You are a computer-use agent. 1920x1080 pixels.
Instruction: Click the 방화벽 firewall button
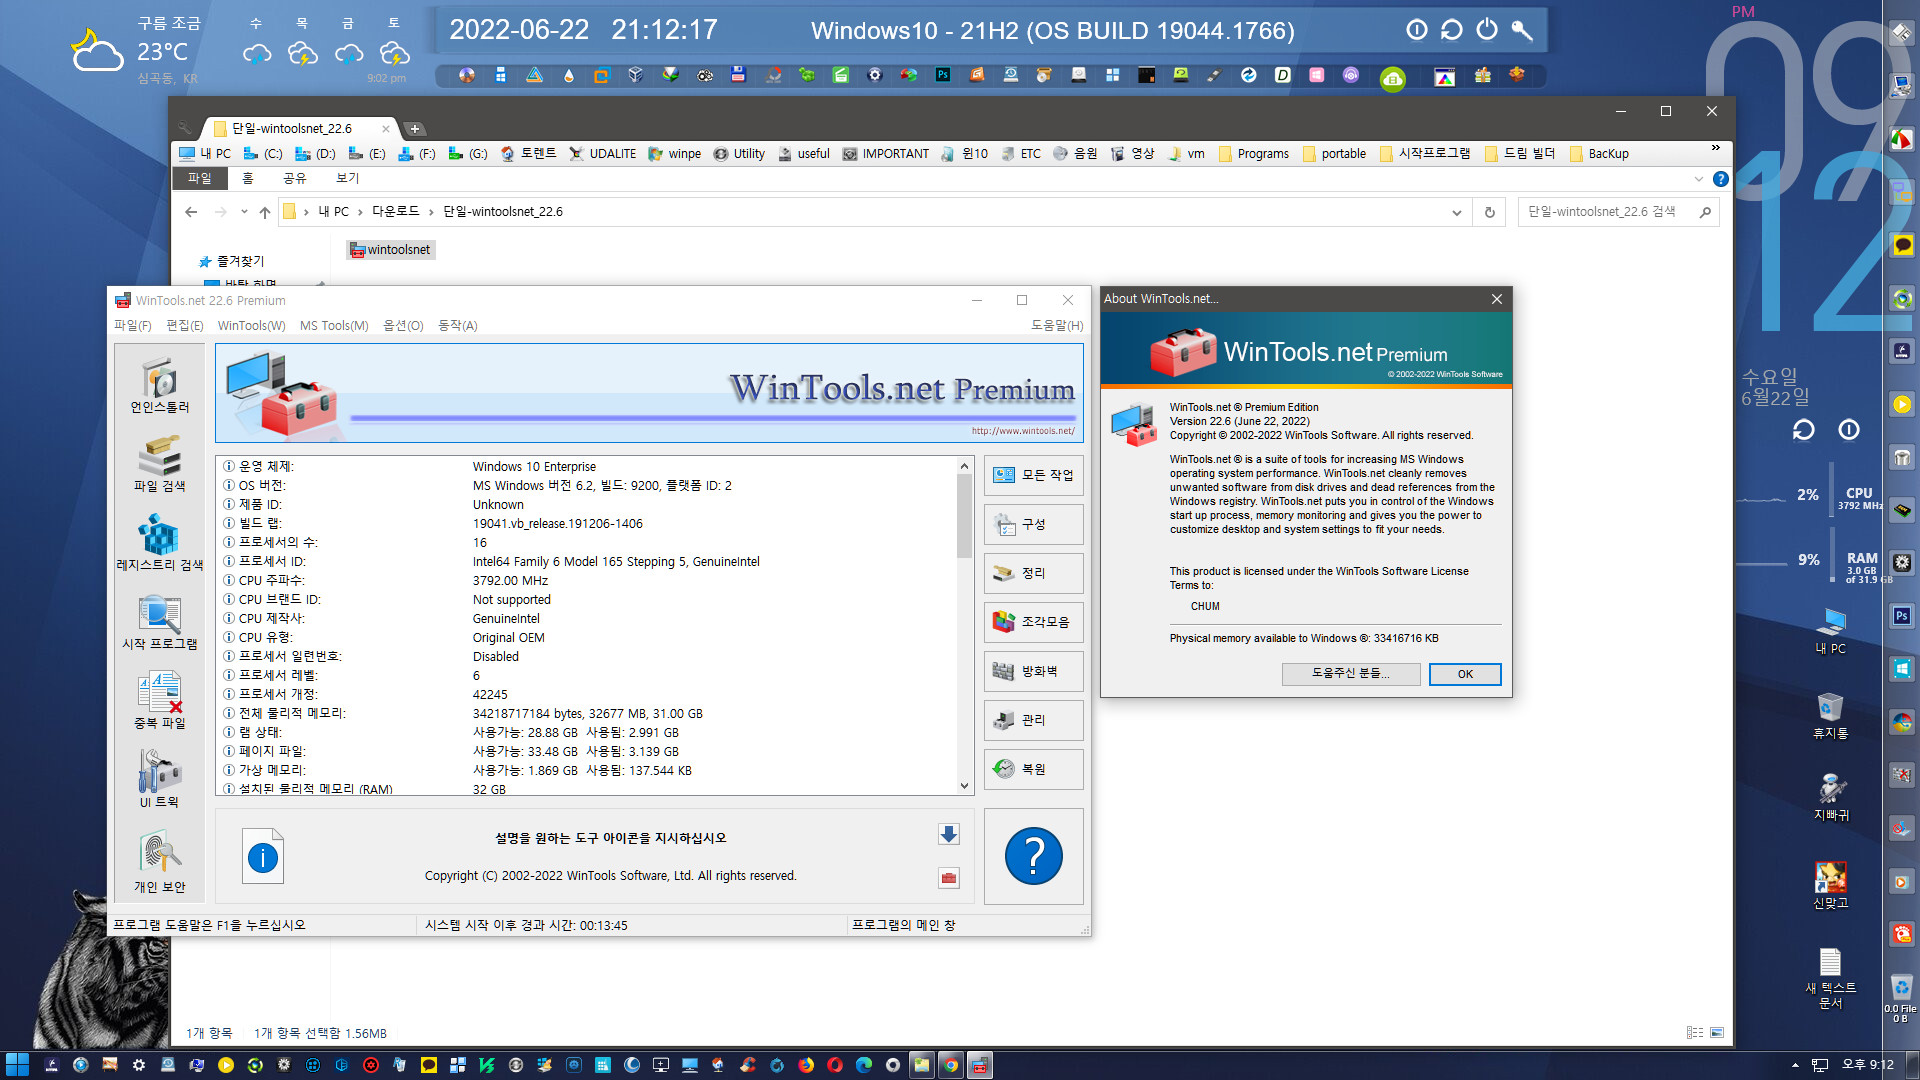tap(1033, 671)
